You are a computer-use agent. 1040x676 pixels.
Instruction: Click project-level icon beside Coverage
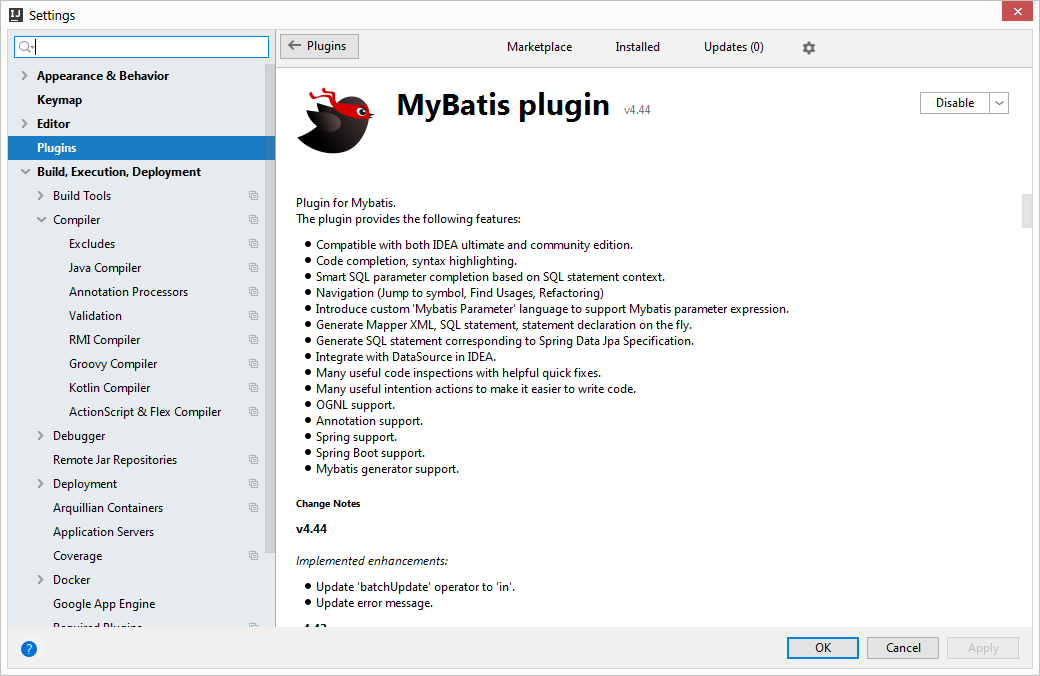253,555
